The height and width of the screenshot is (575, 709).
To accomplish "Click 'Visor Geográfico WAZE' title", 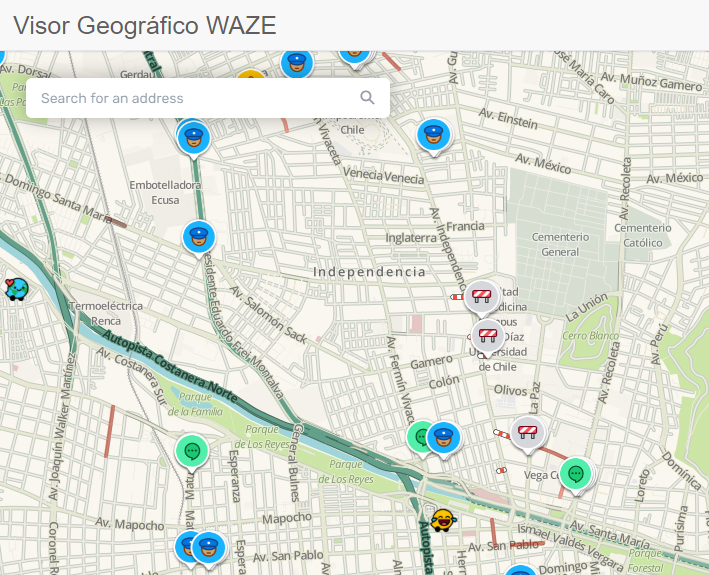I will 145,25.
